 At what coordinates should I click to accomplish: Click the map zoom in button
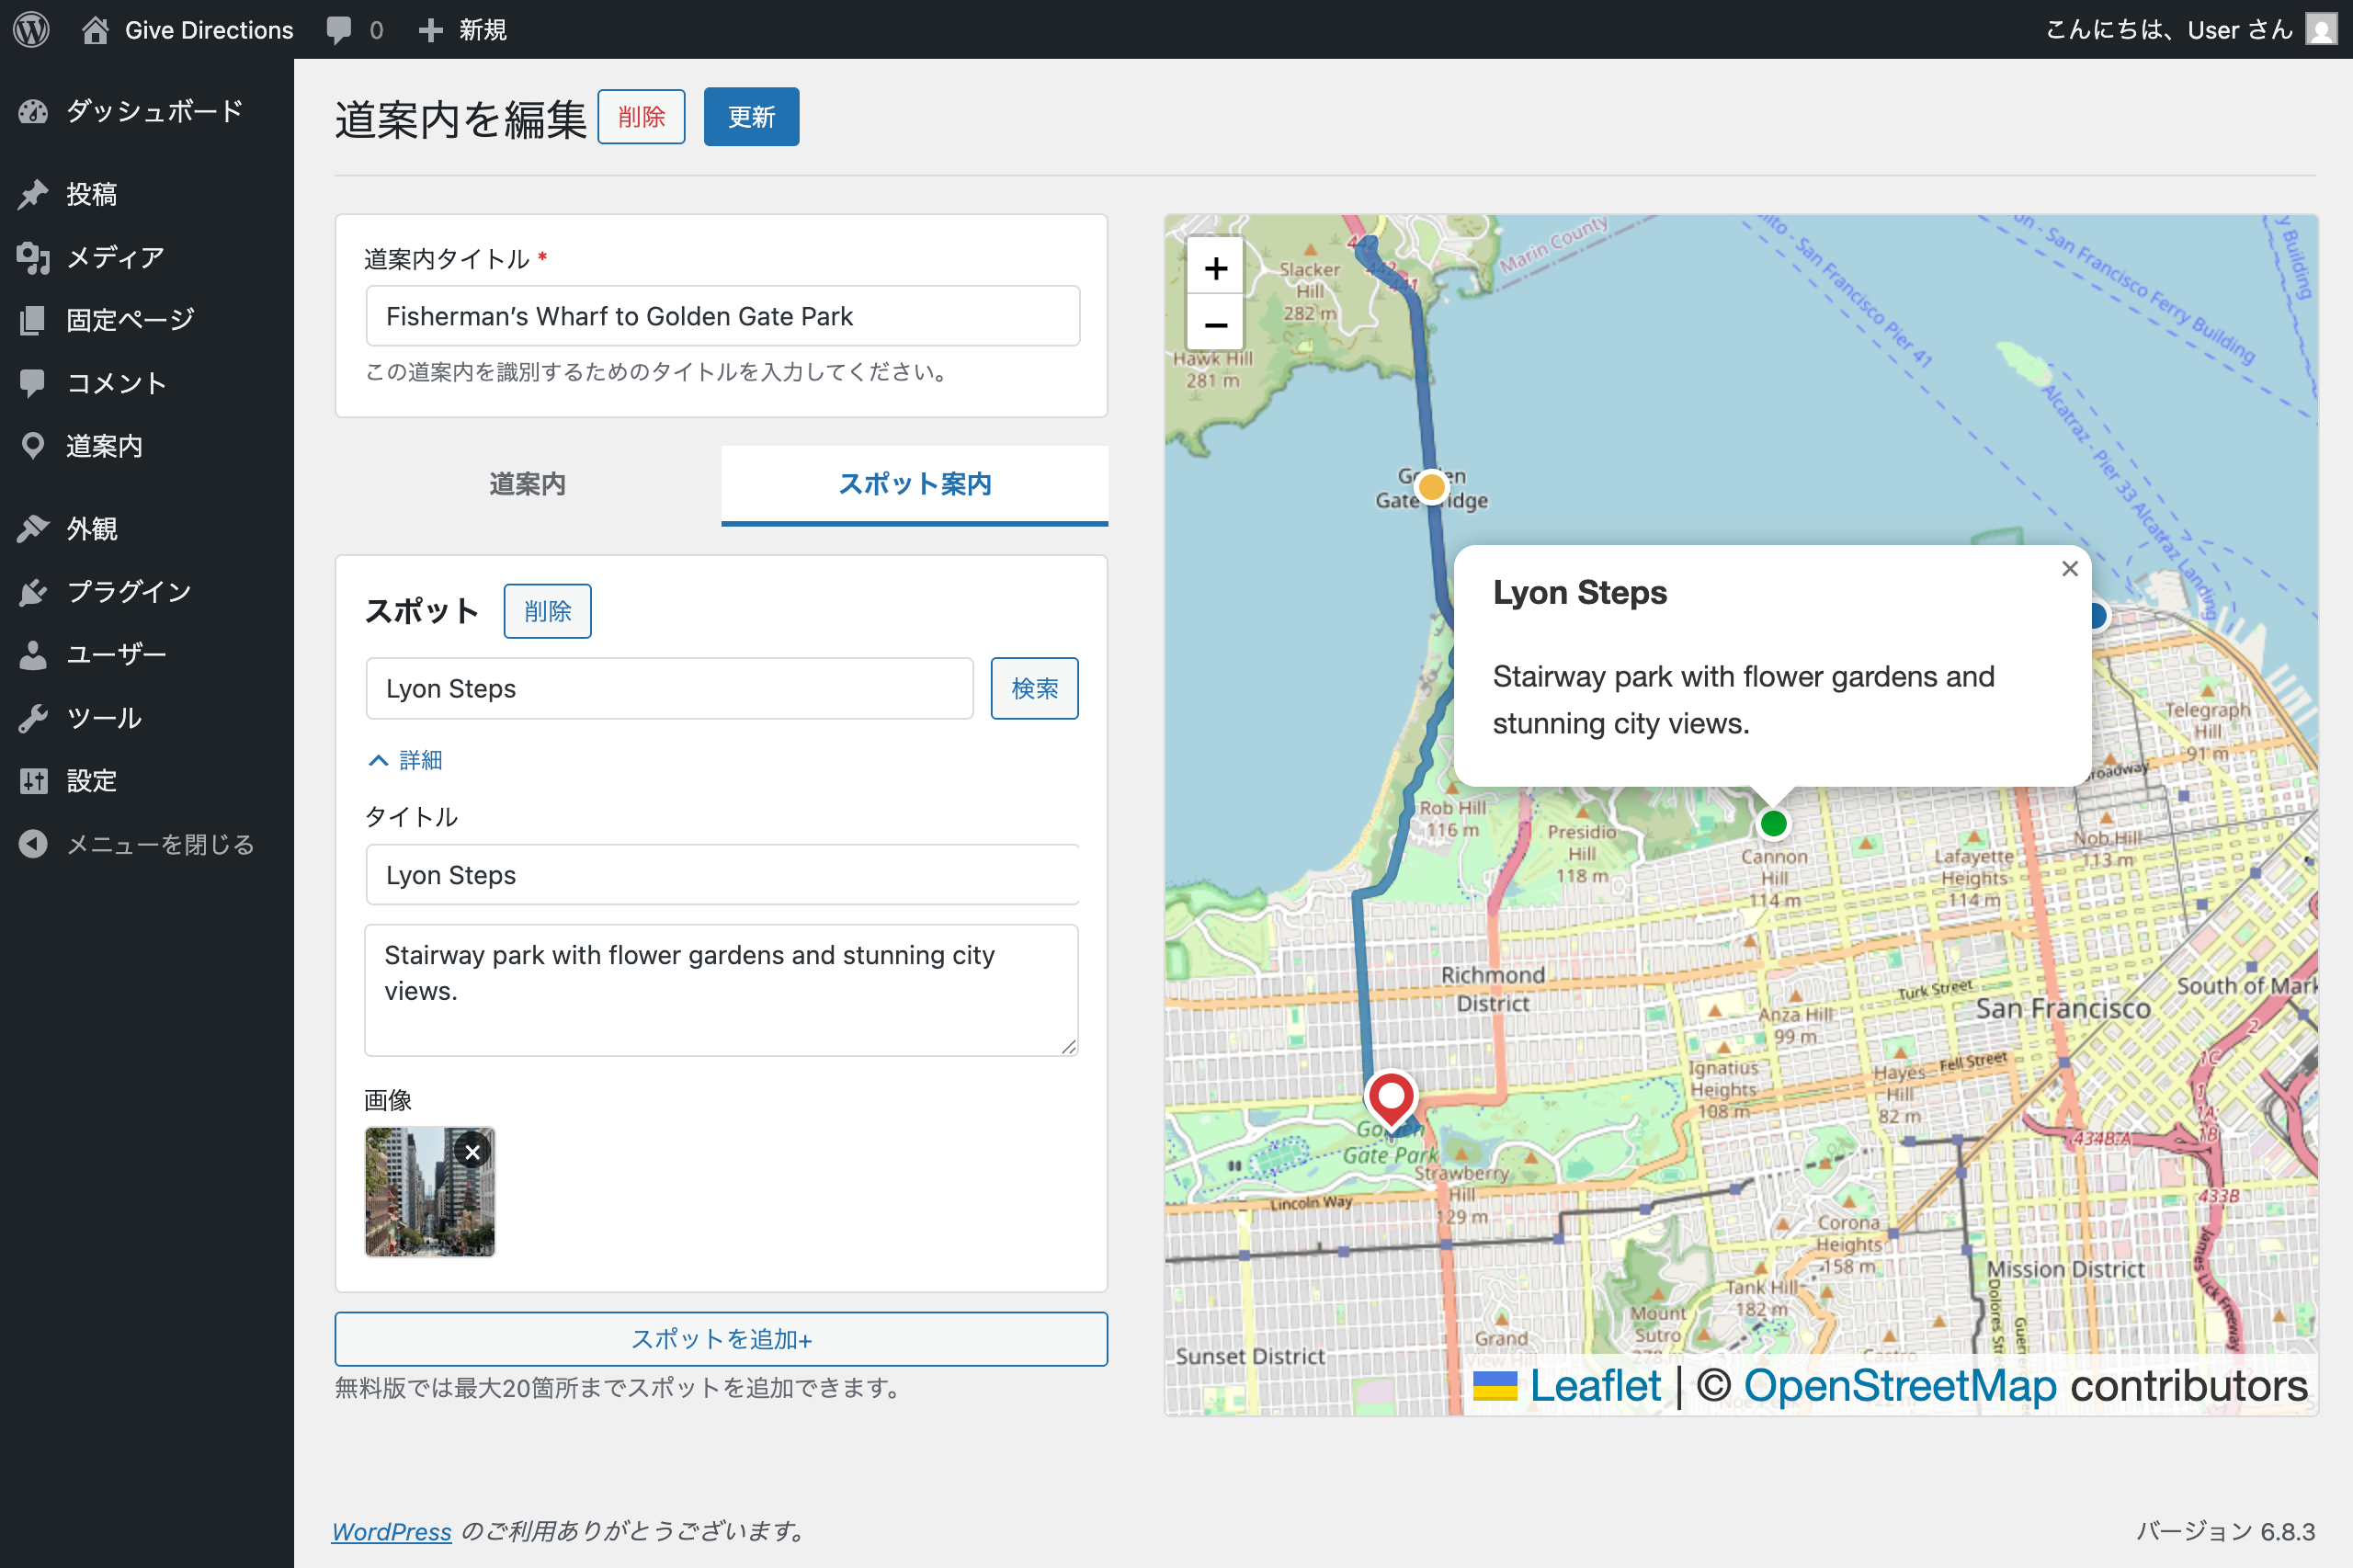tap(1215, 268)
